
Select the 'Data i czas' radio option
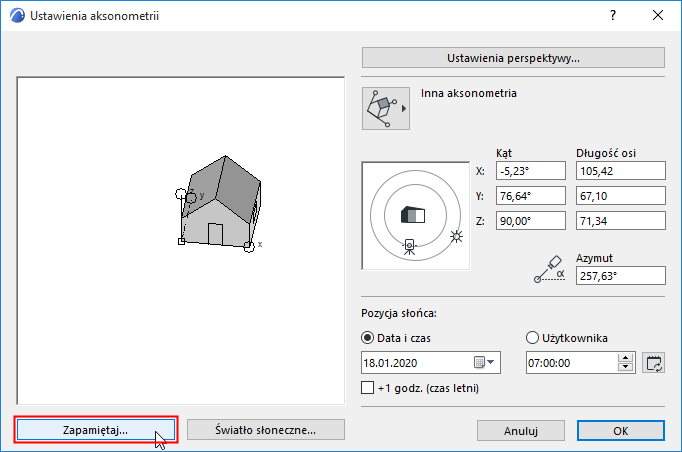368,338
